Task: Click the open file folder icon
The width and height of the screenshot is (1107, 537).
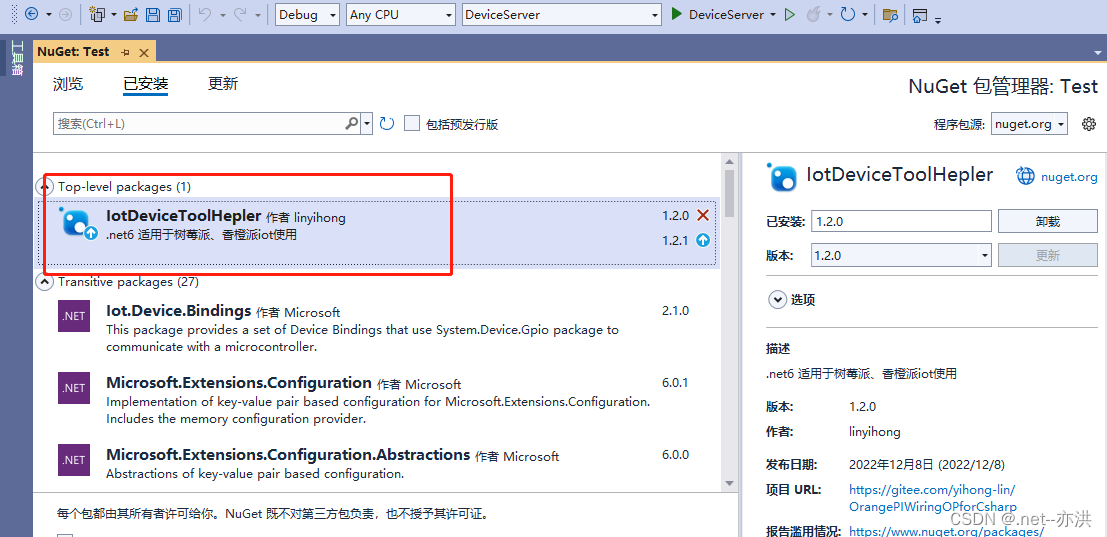Action: click(131, 14)
